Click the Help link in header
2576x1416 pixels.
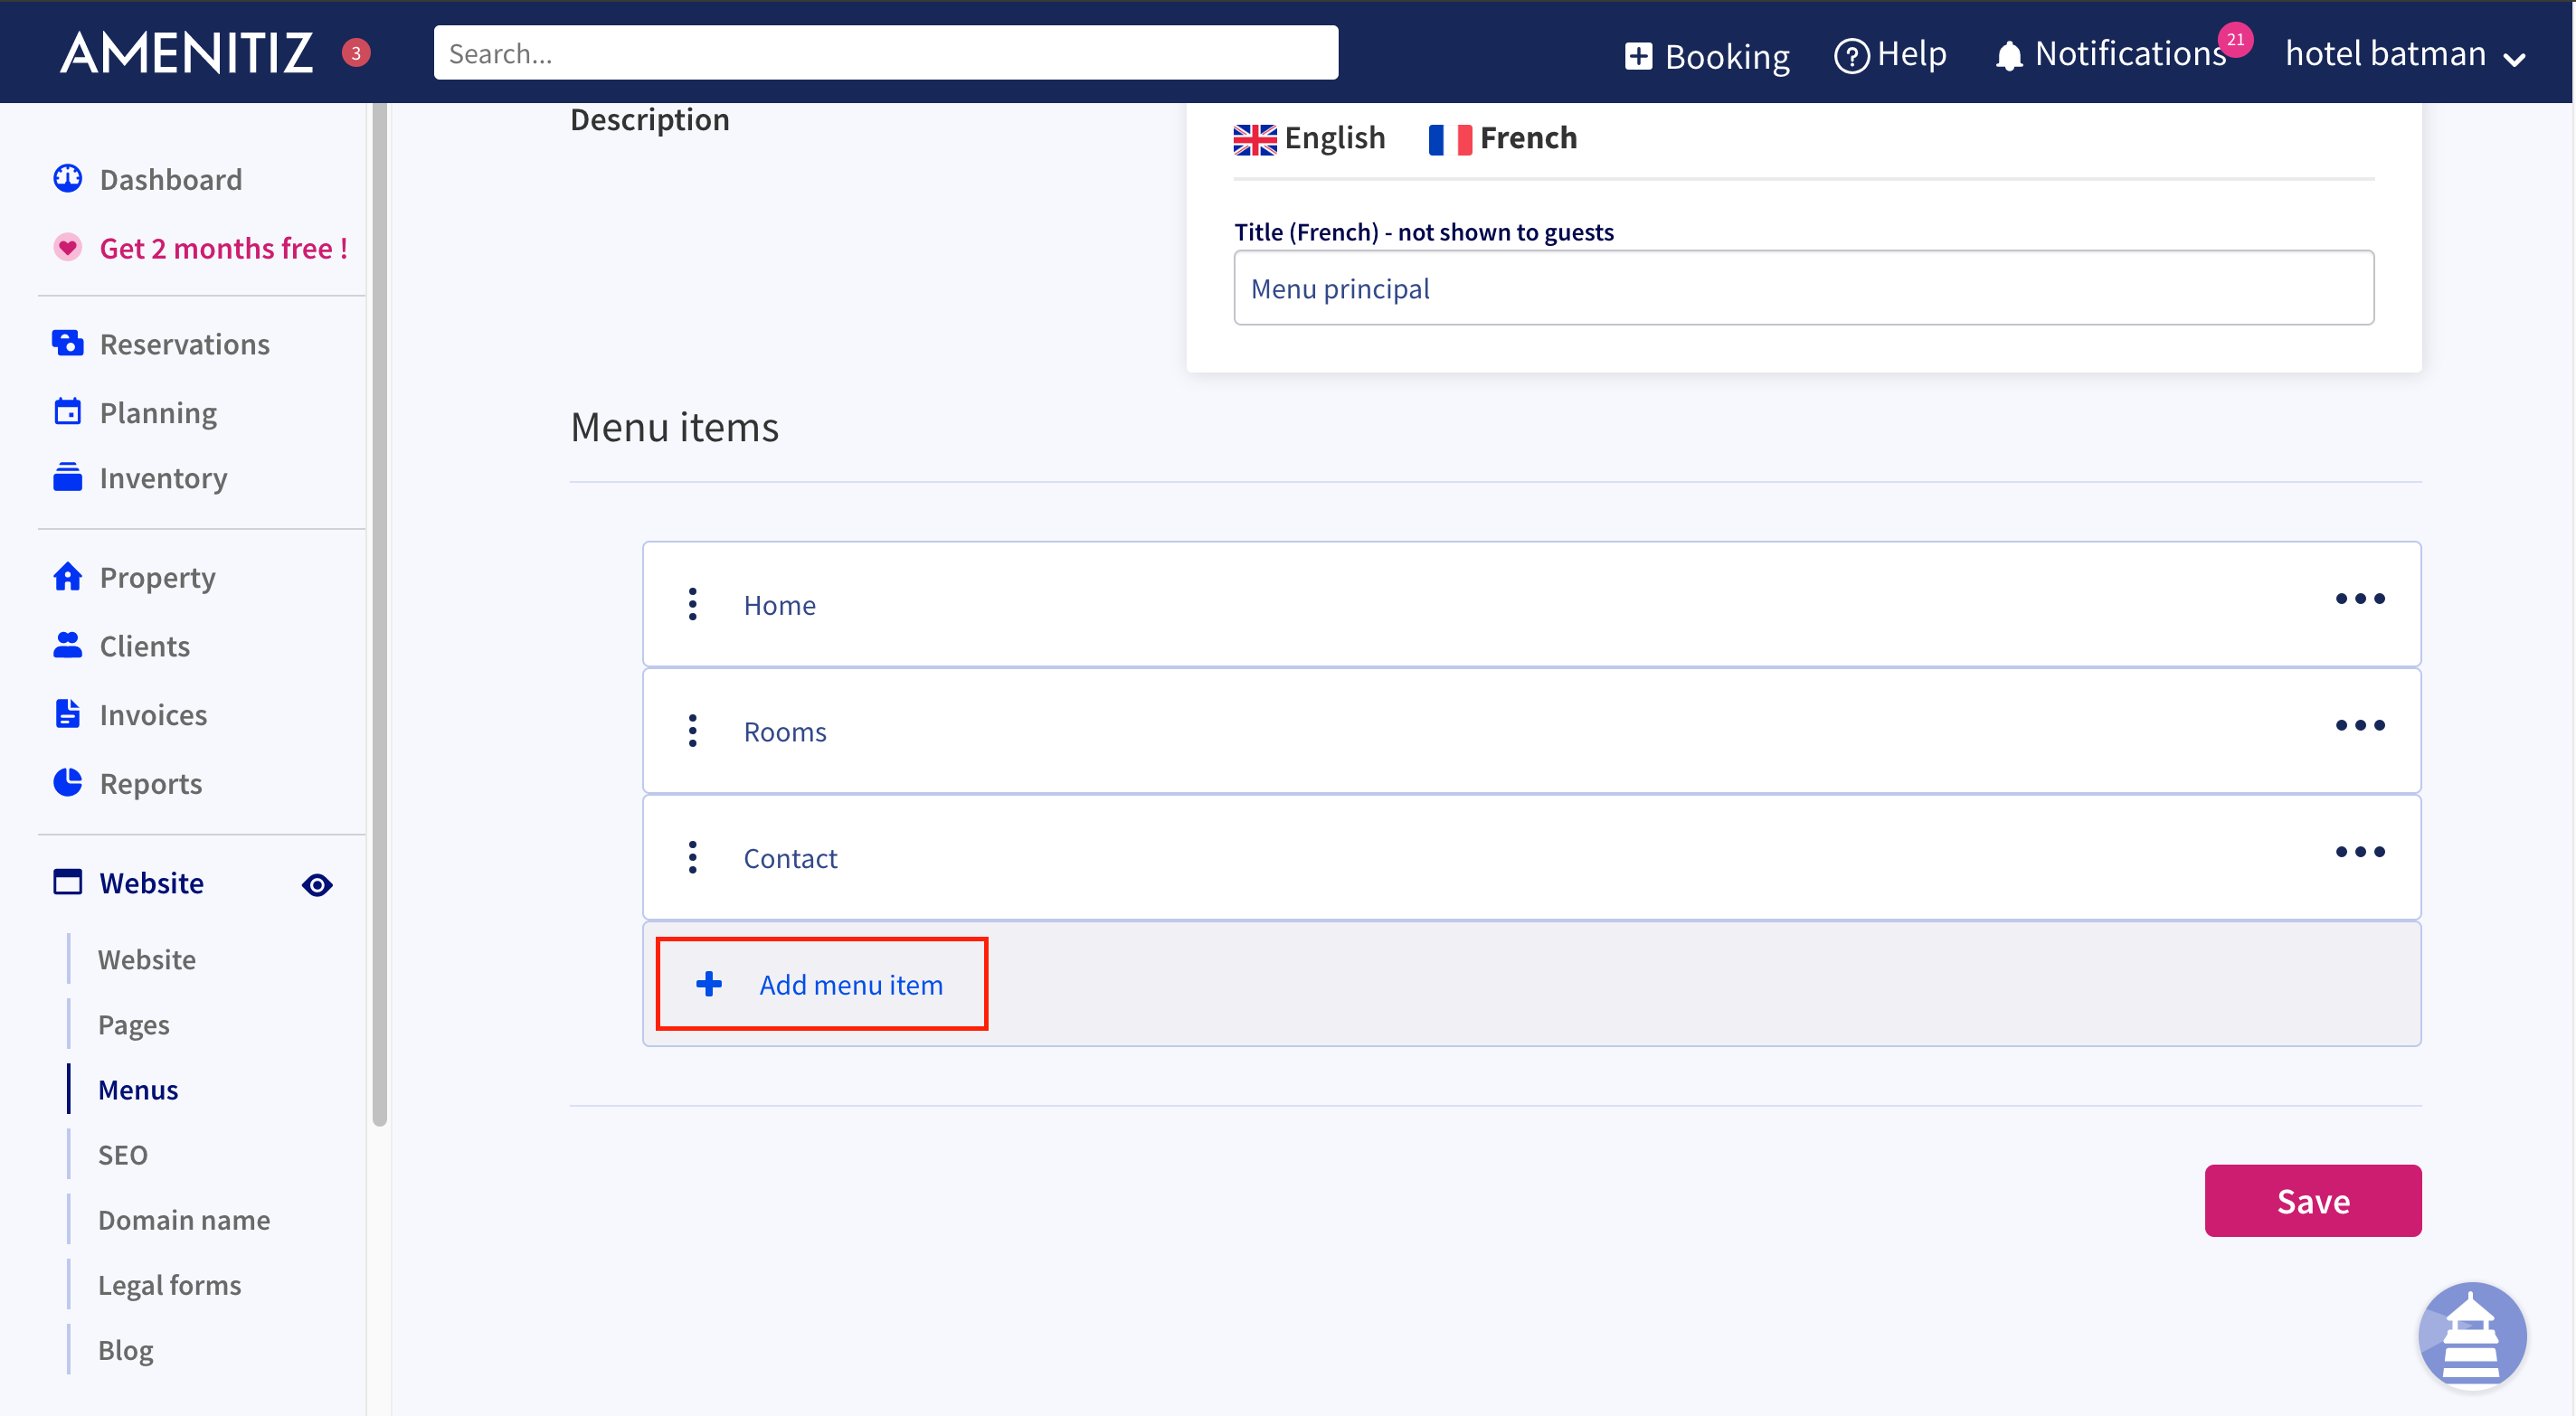1890,54
